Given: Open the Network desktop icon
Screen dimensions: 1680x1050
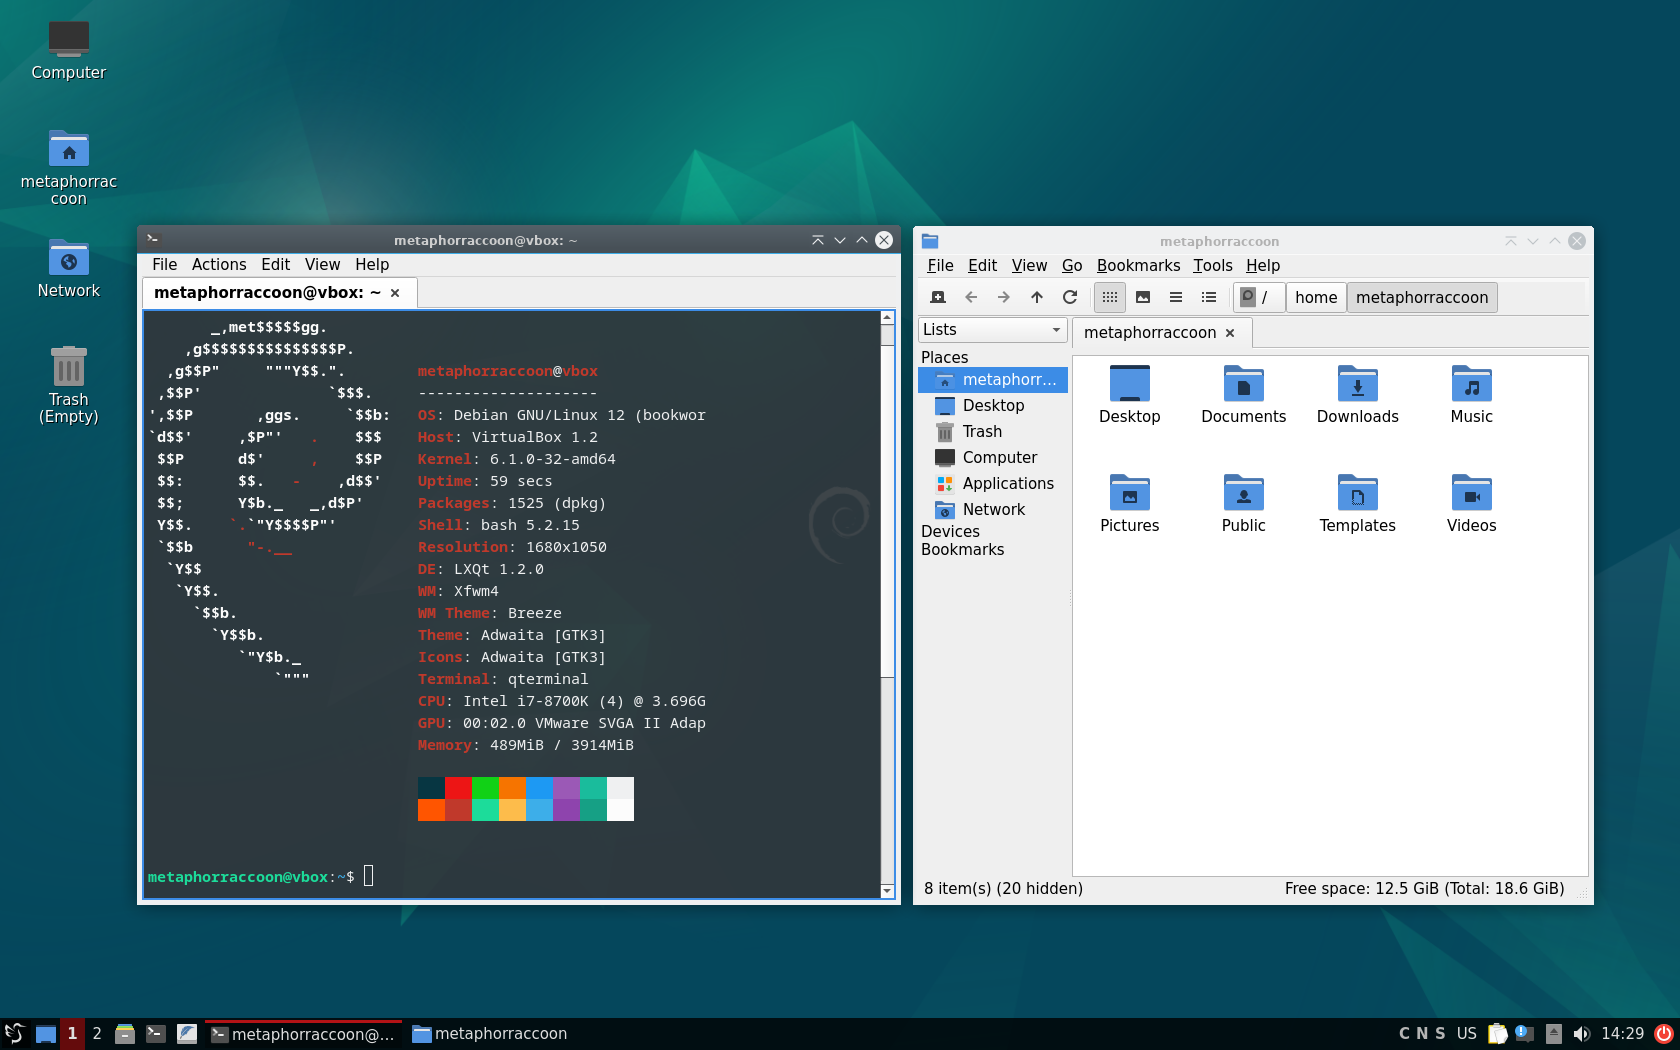Looking at the screenshot, I should point(68,269).
